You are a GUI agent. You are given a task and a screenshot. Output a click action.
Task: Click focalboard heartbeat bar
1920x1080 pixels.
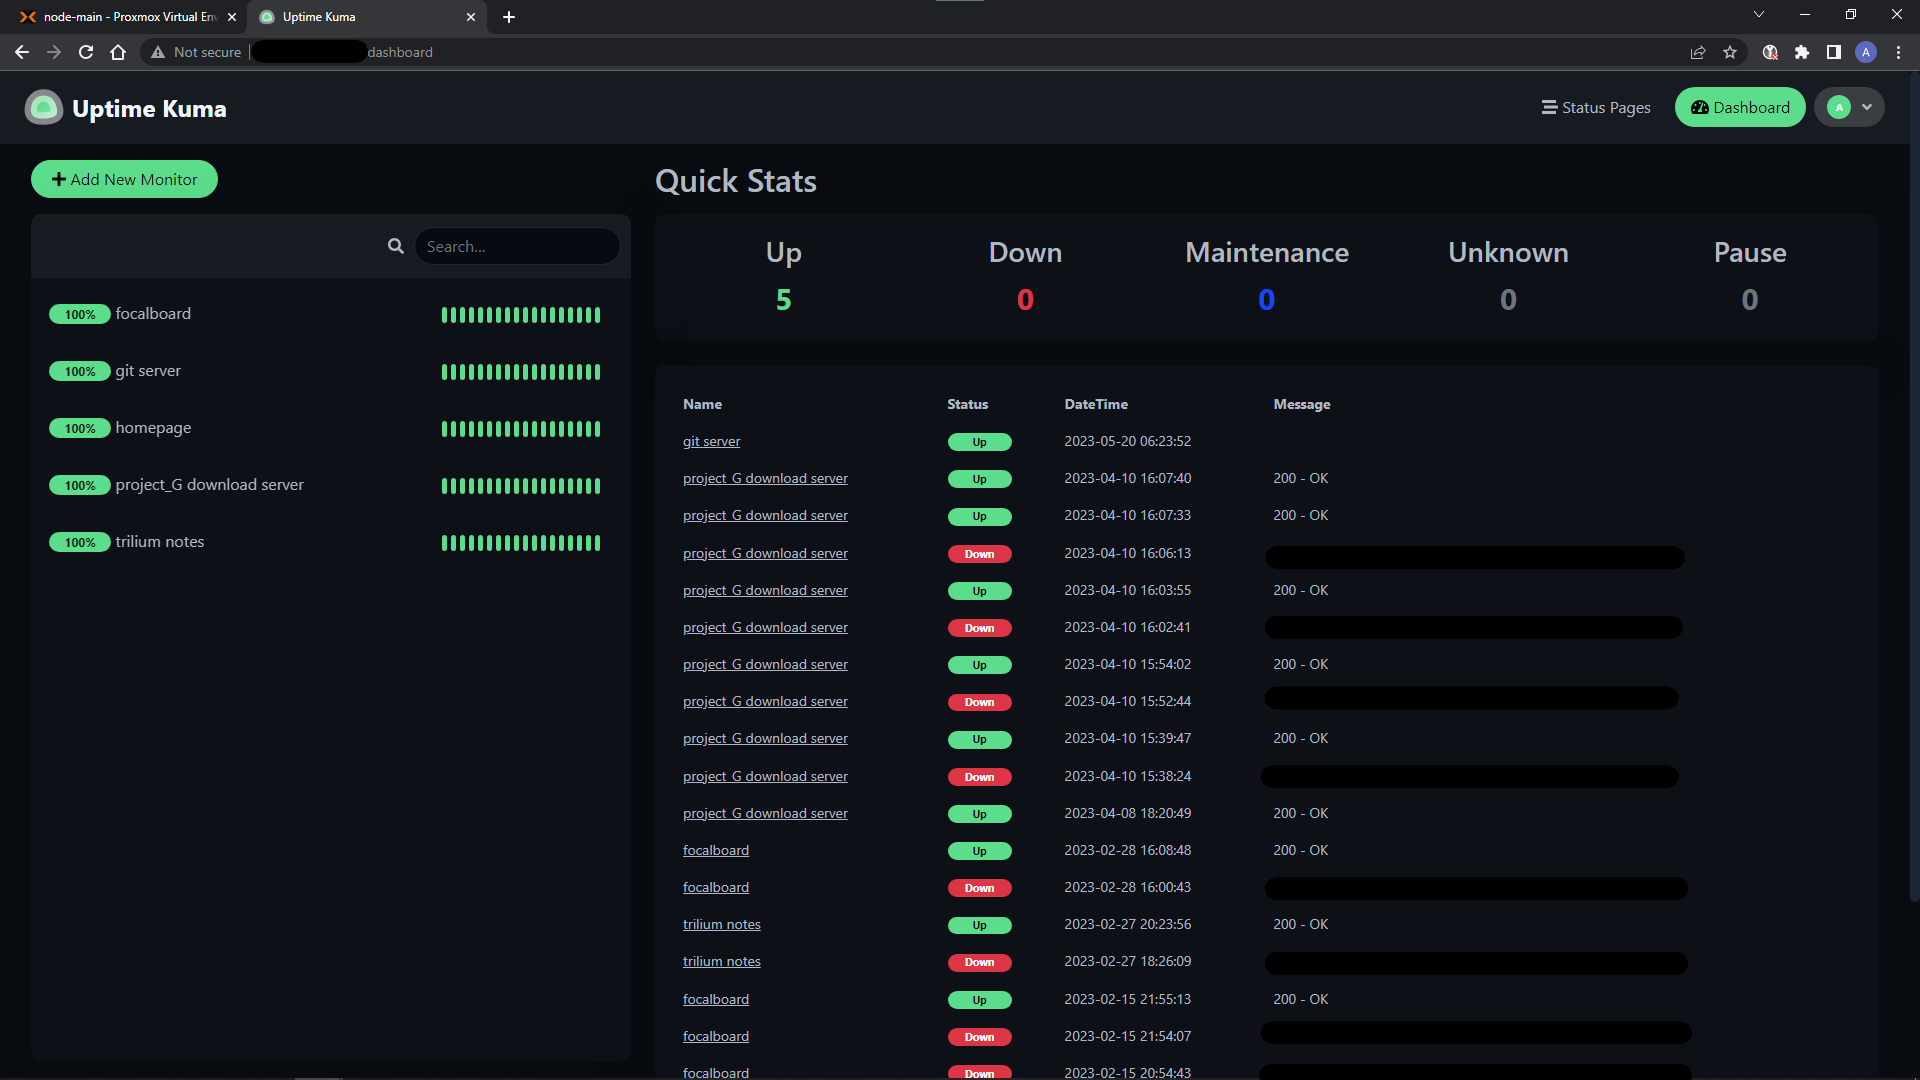521,315
